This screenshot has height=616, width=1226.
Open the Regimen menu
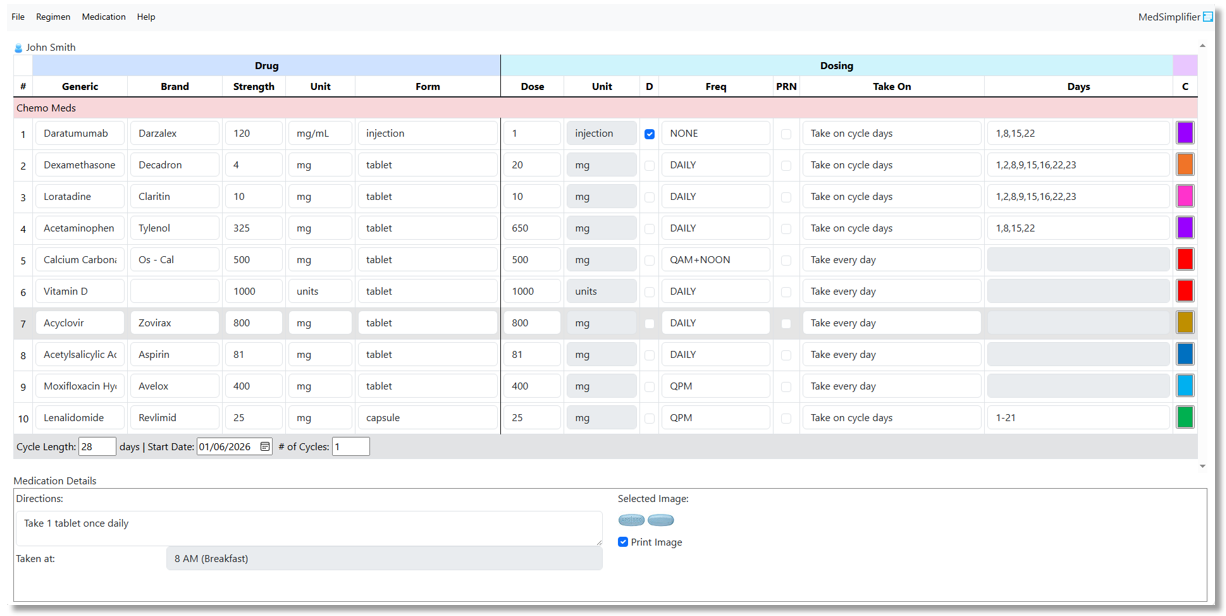[53, 17]
